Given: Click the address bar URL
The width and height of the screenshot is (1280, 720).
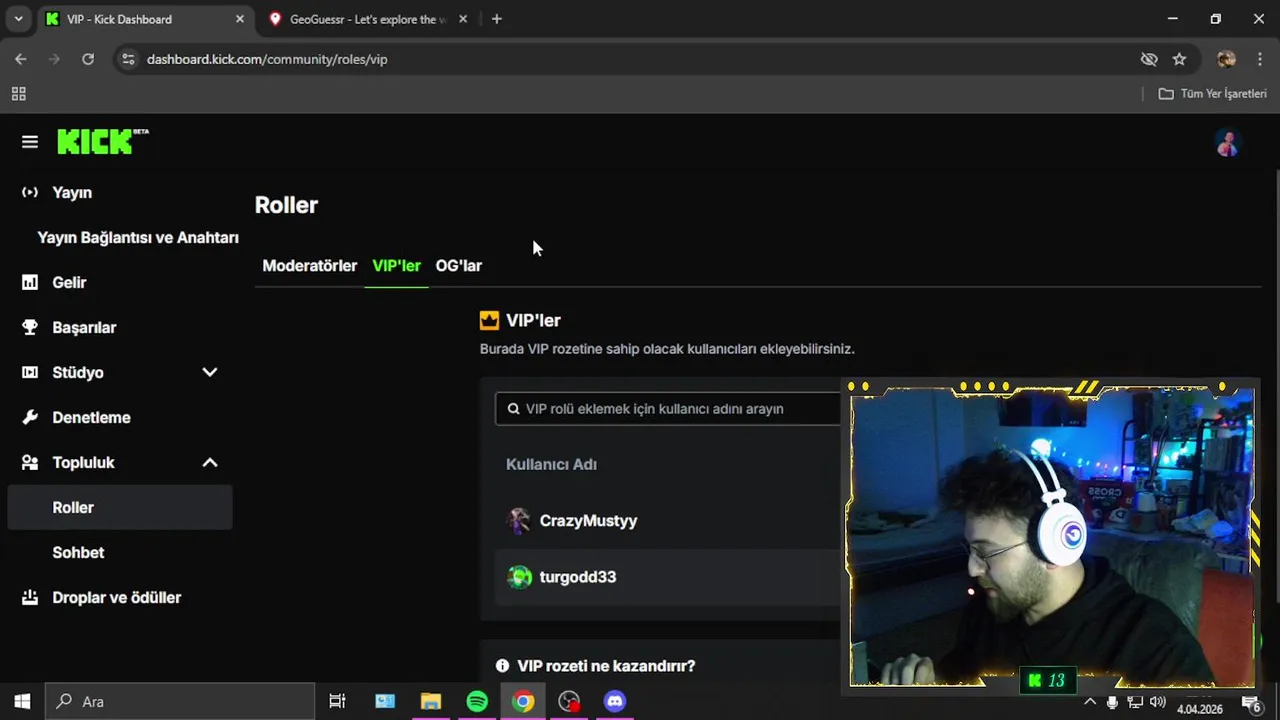Looking at the screenshot, I should 267,59.
